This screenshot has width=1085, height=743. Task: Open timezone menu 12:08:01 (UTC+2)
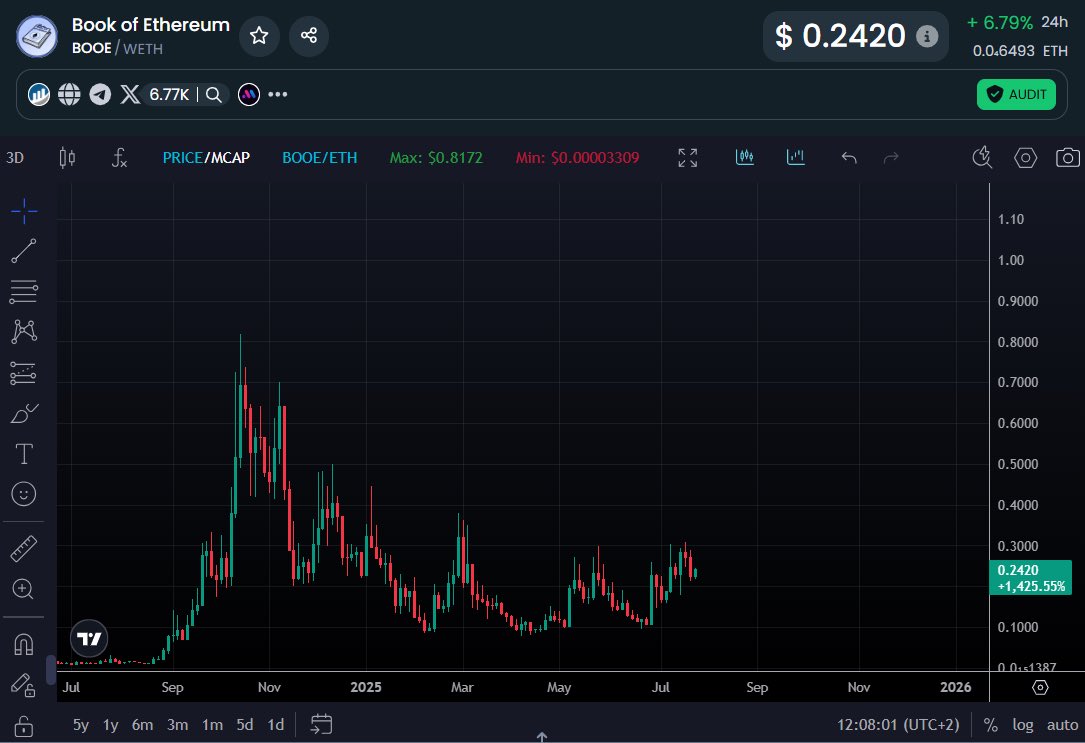(898, 724)
